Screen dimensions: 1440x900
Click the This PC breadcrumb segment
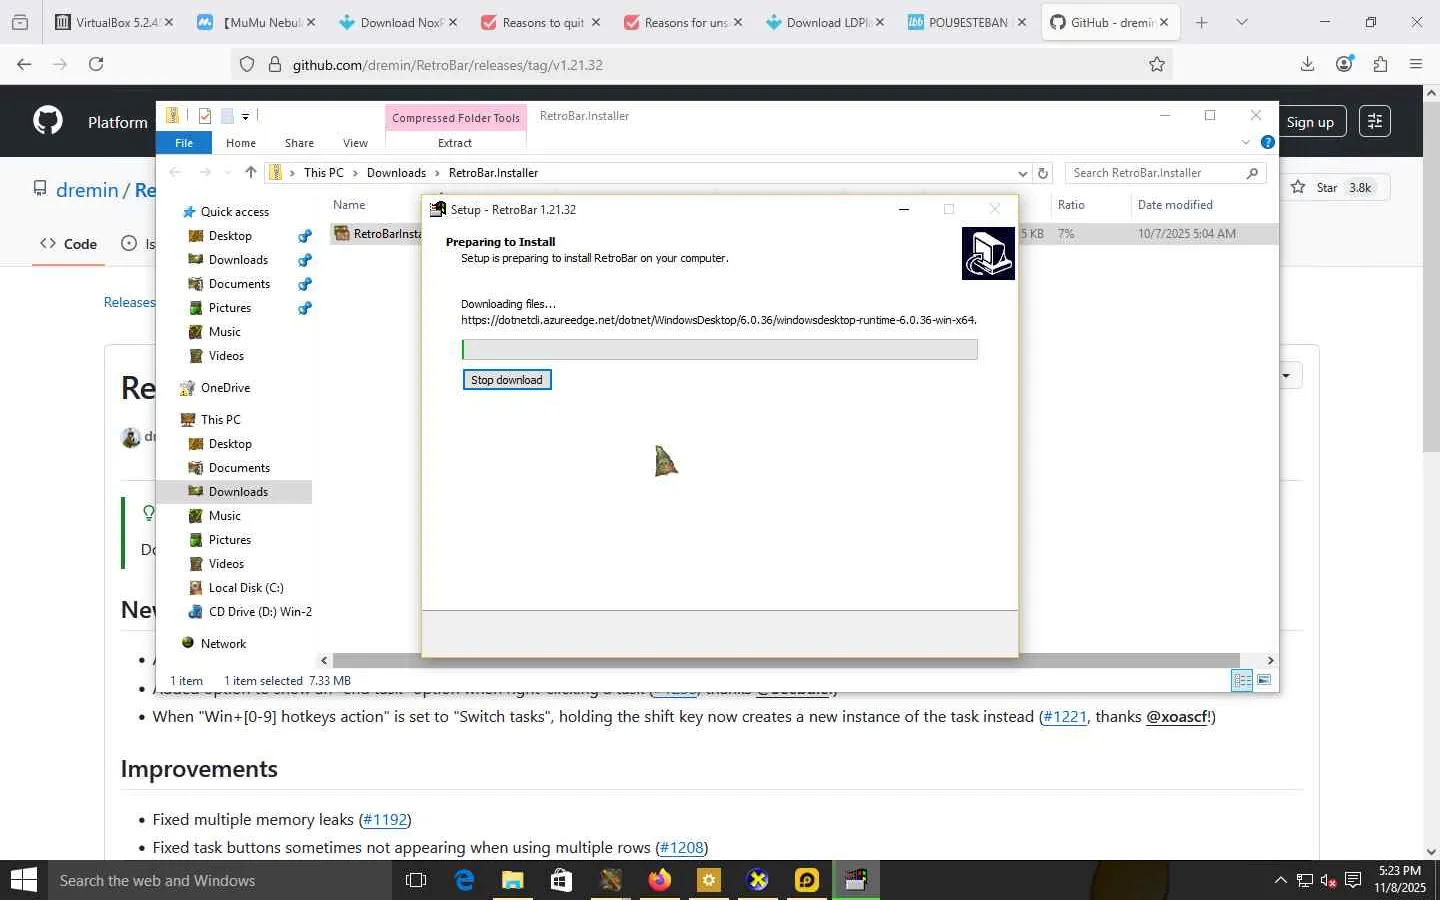coord(323,173)
